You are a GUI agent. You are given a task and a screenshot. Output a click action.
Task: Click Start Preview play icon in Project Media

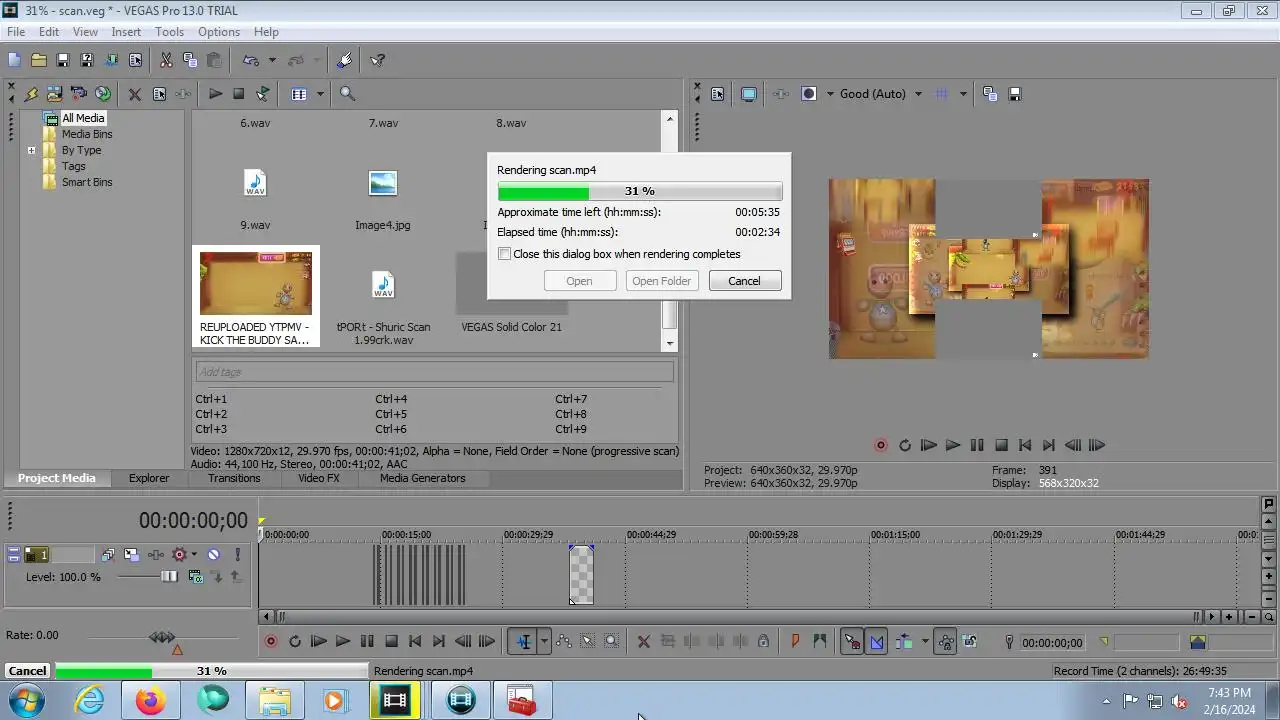click(x=215, y=94)
